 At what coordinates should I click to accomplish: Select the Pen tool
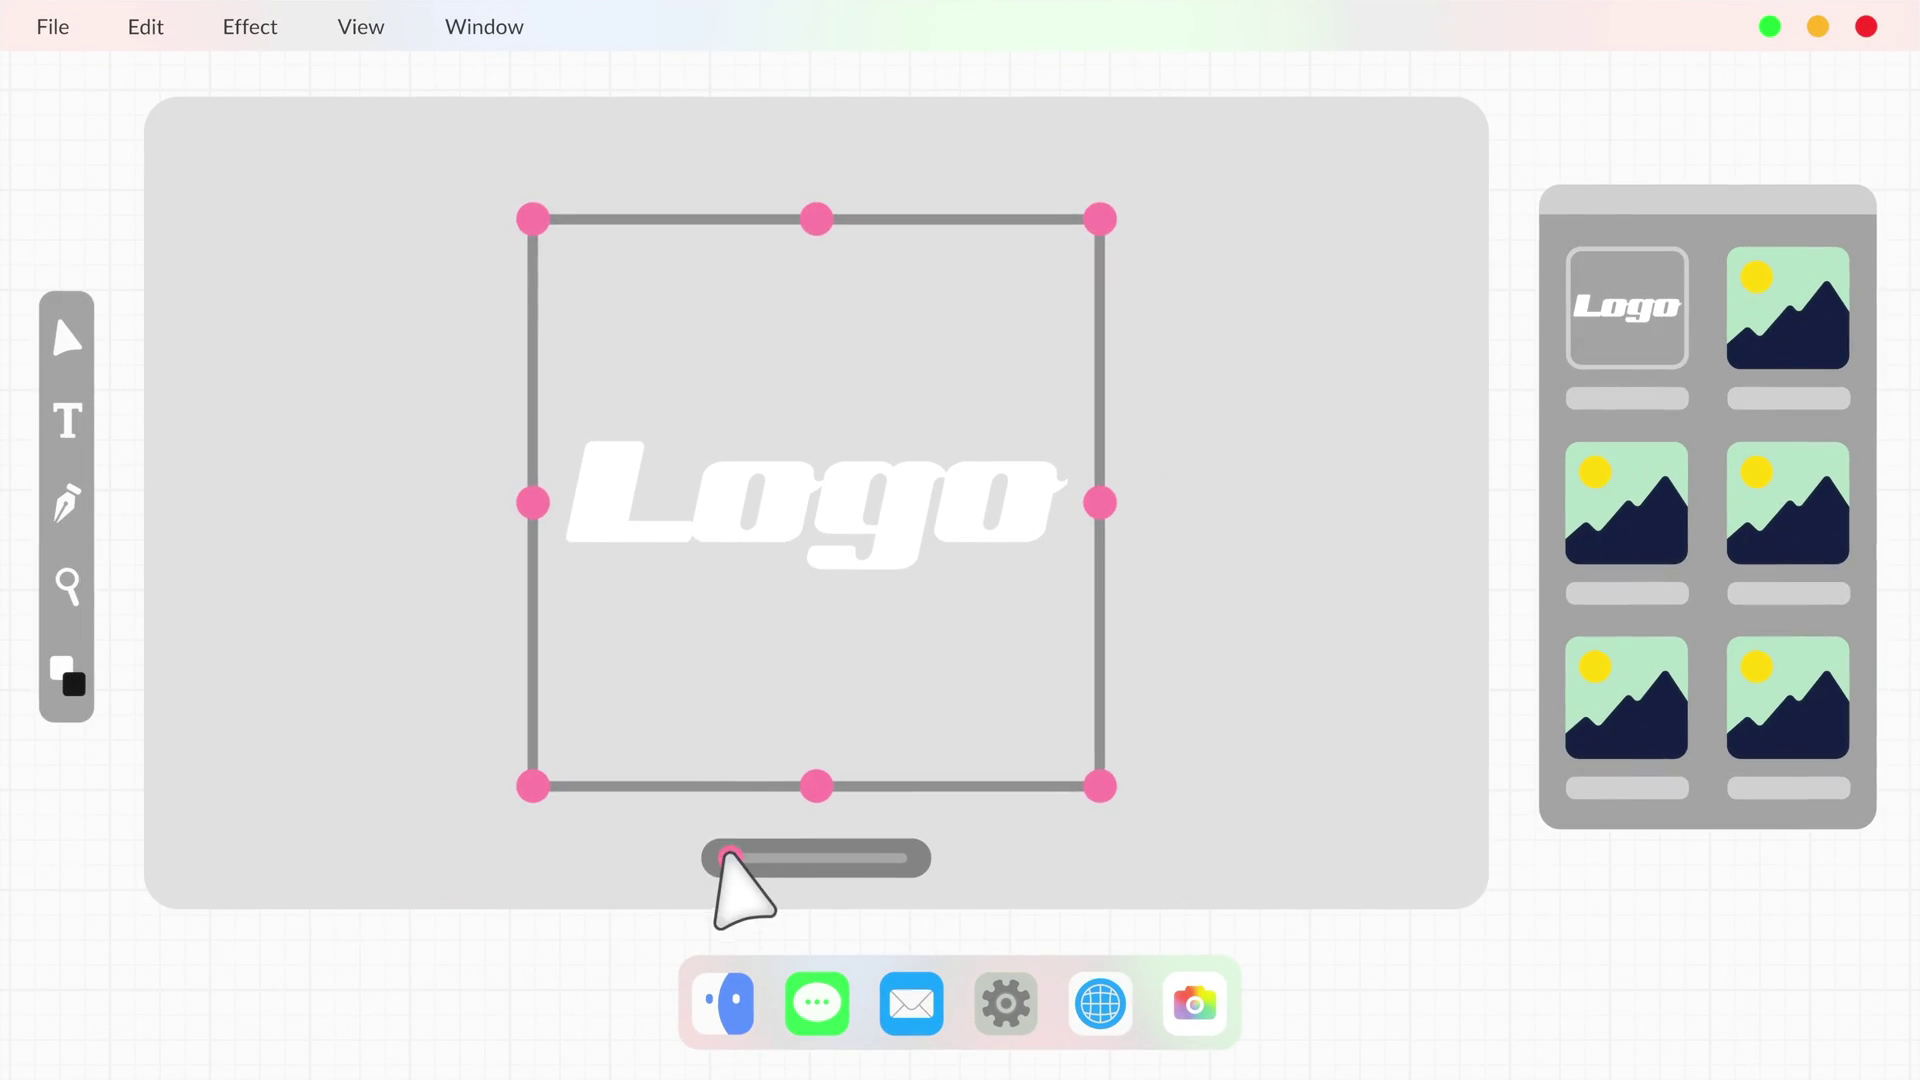(67, 503)
